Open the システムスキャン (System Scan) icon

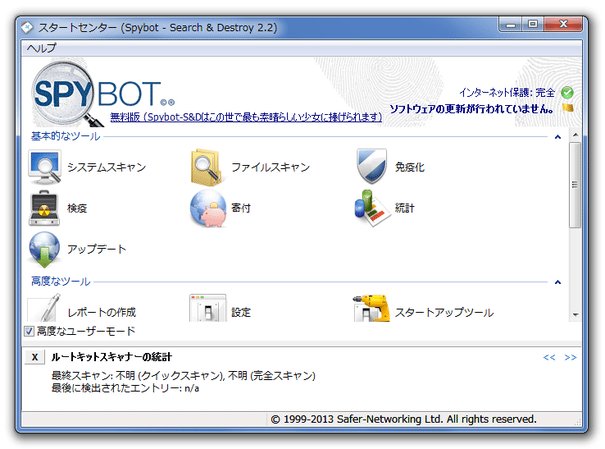pos(44,167)
